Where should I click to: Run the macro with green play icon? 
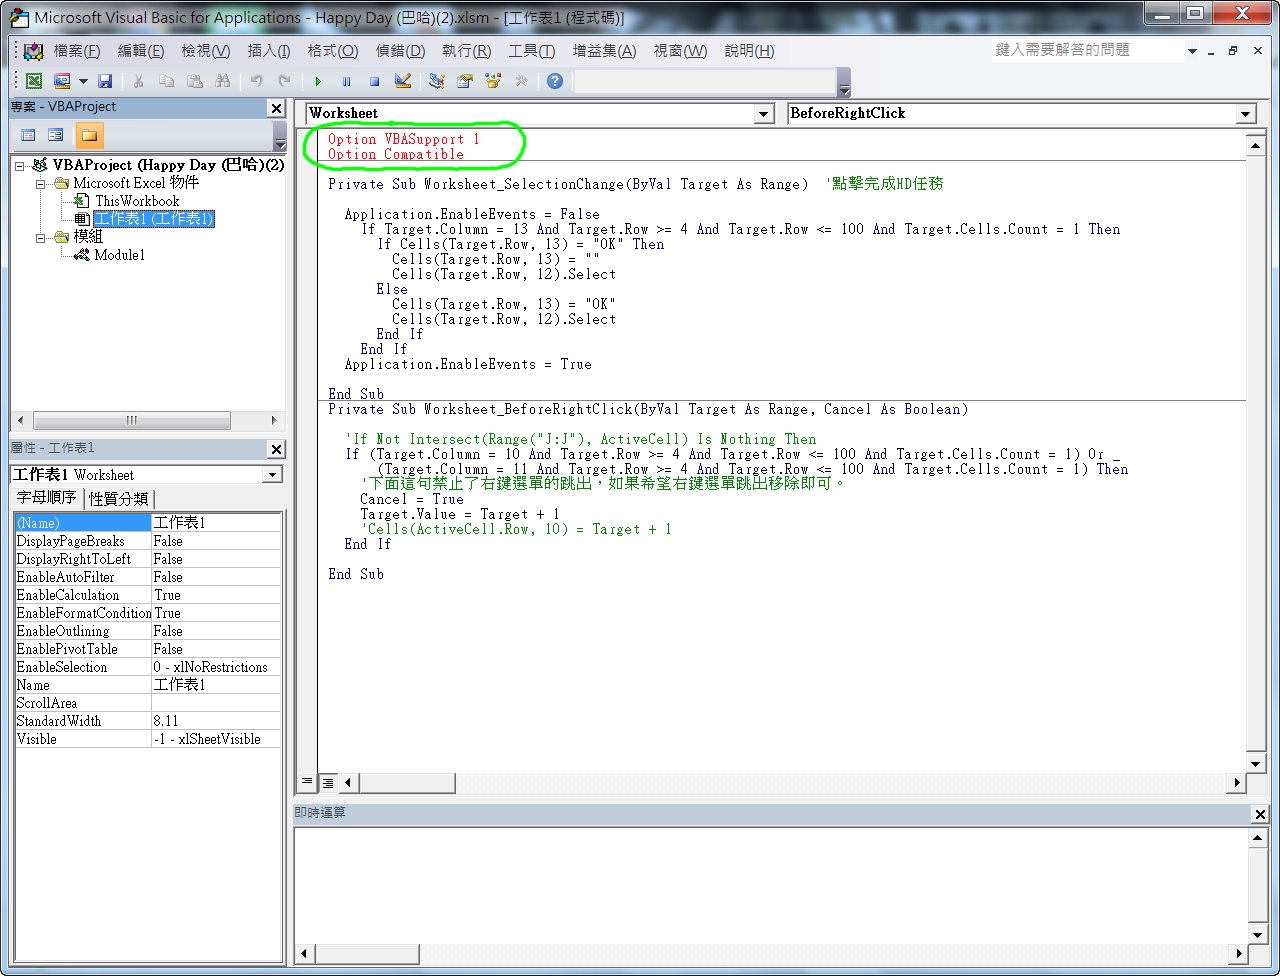tap(318, 81)
